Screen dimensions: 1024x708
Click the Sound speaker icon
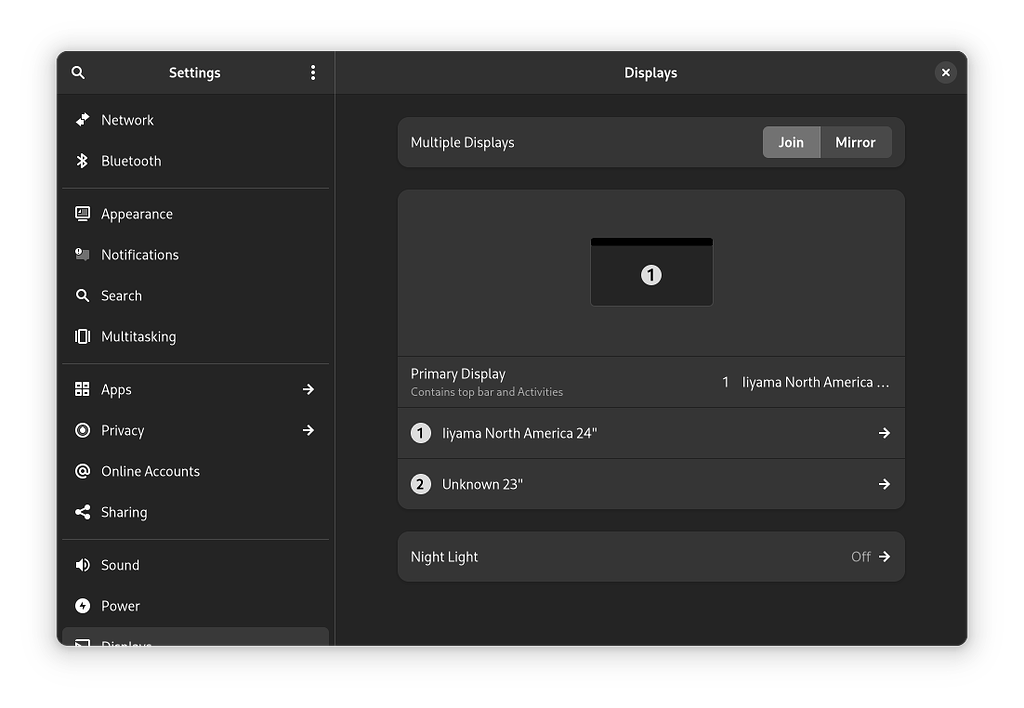pyautogui.click(x=83, y=565)
